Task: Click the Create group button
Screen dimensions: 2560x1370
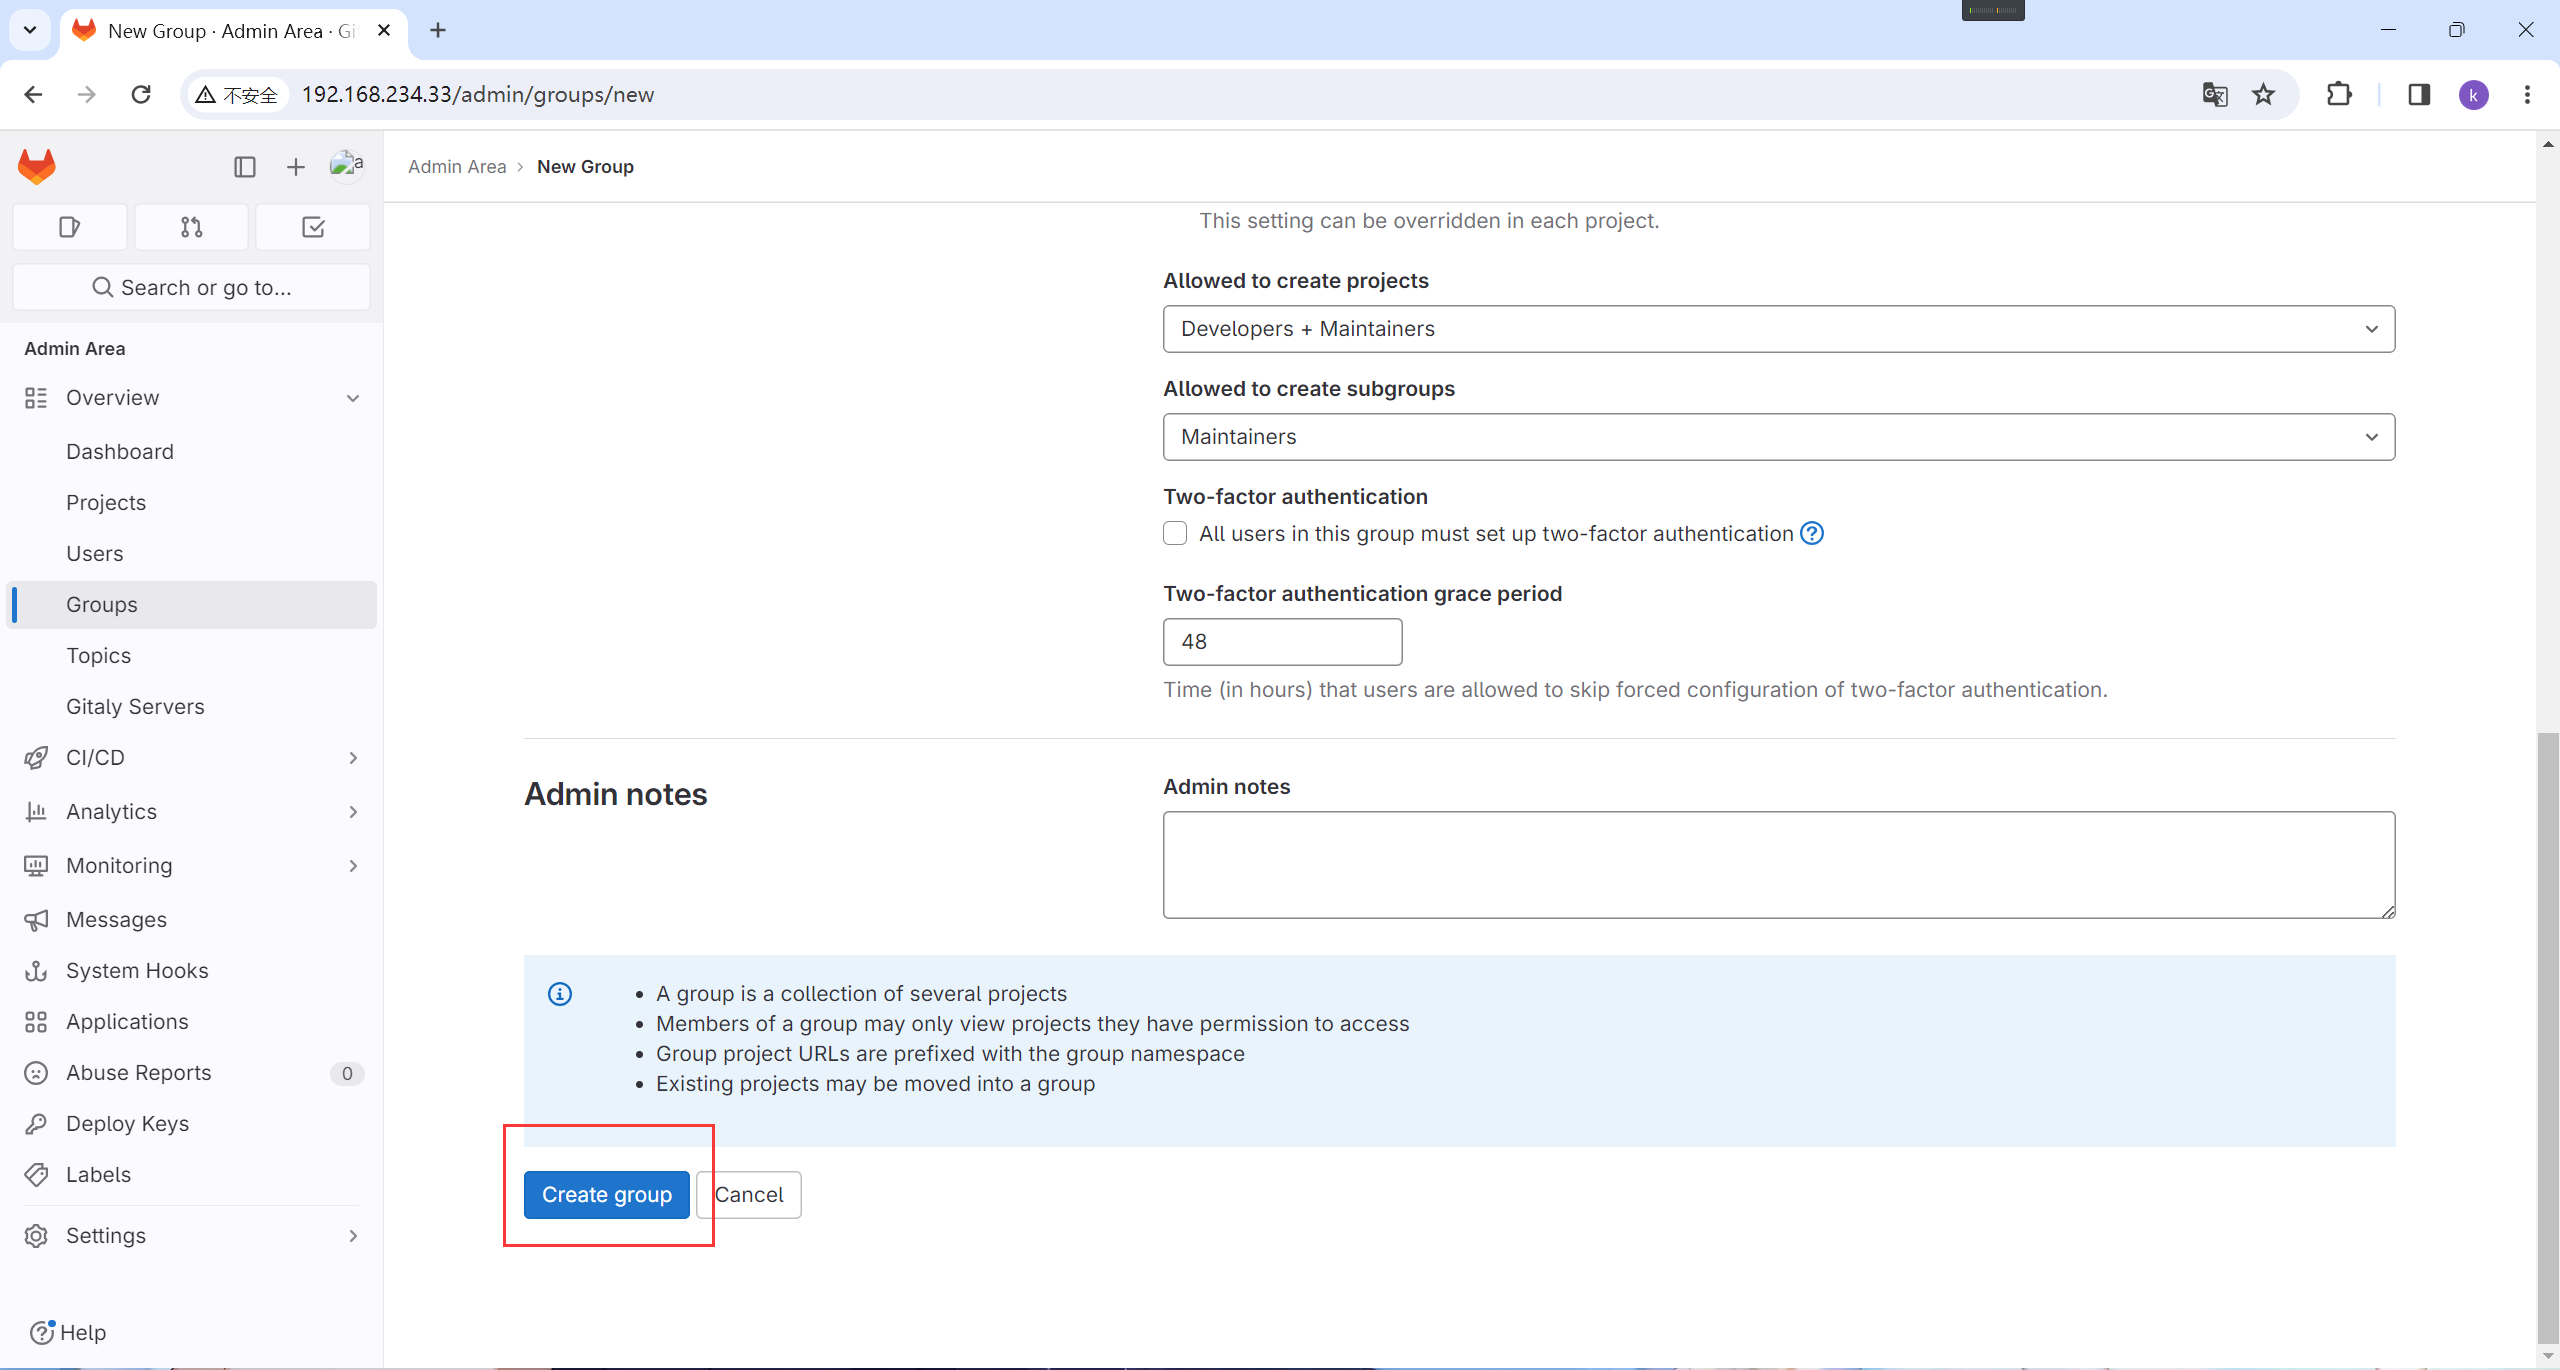Action: point(606,1195)
